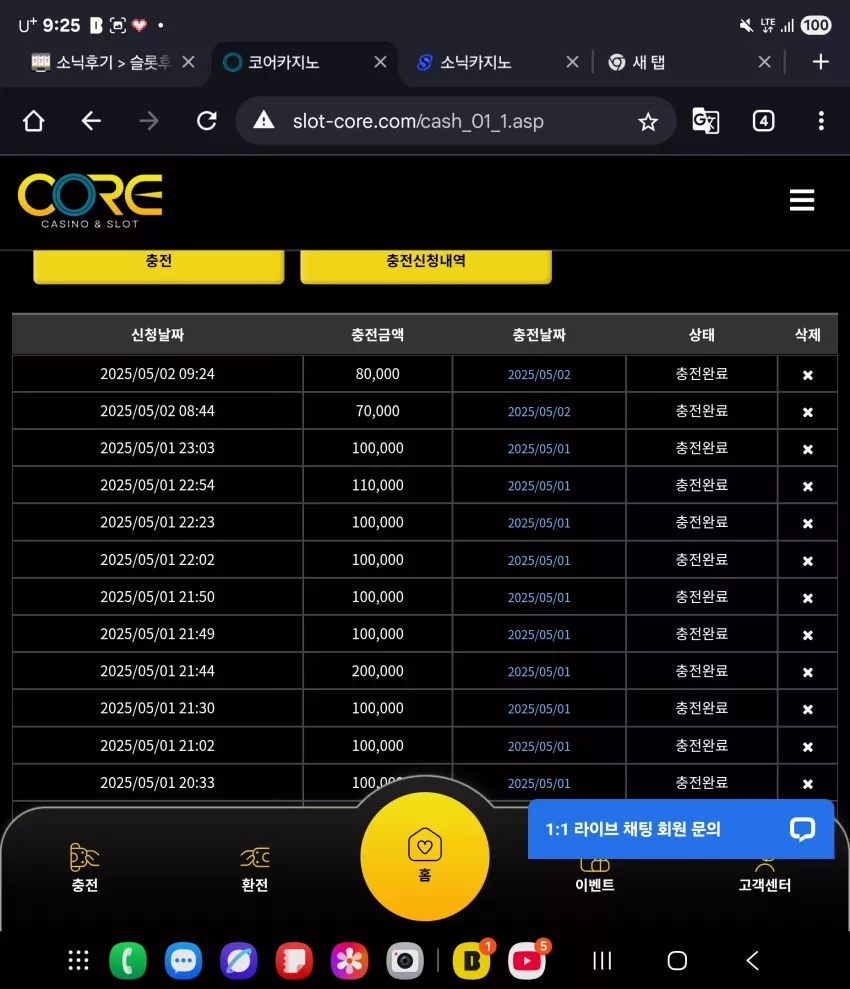
Task: Launch YouTube from the dock
Action: [x=527, y=961]
